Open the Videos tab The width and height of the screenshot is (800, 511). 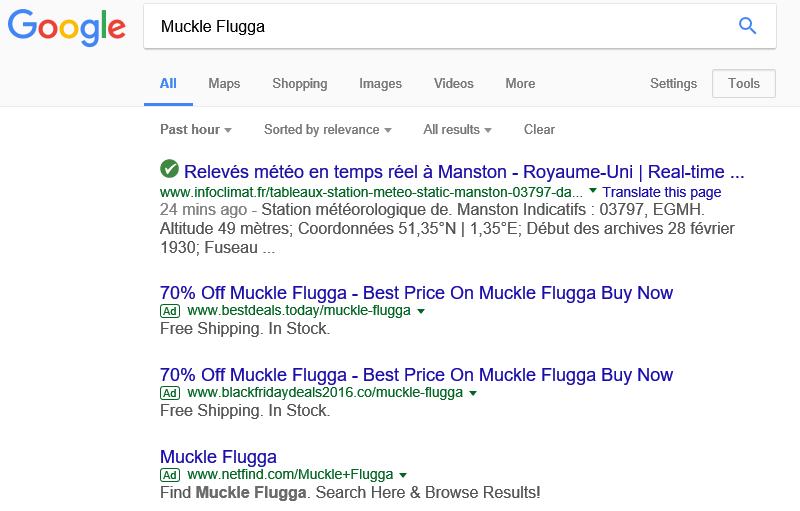coord(454,84)
